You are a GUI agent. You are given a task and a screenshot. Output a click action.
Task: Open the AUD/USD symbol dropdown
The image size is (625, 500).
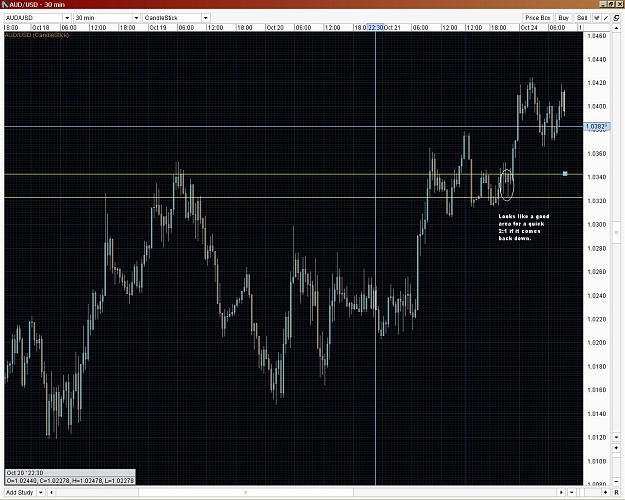67,18
